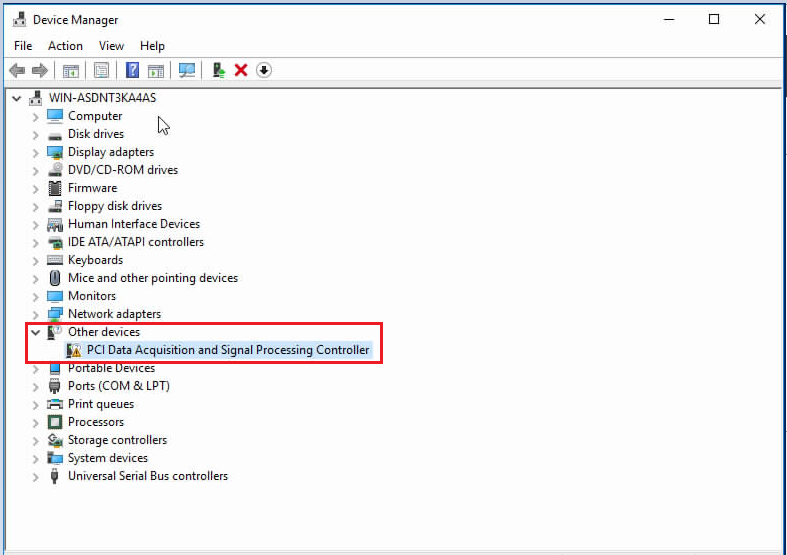
Task: Expand the Network adapters category
Action: point(35,315)
